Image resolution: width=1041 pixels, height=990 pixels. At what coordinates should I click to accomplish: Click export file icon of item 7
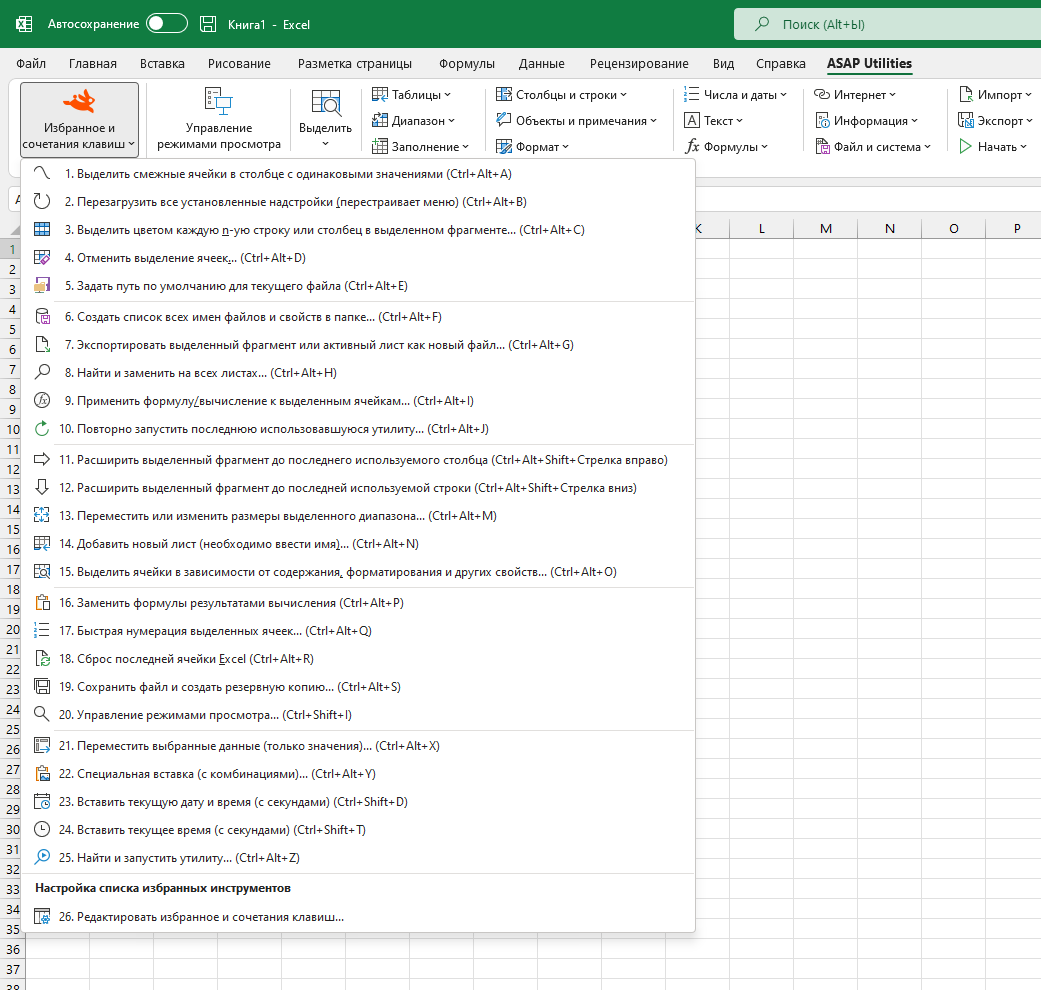42,344
